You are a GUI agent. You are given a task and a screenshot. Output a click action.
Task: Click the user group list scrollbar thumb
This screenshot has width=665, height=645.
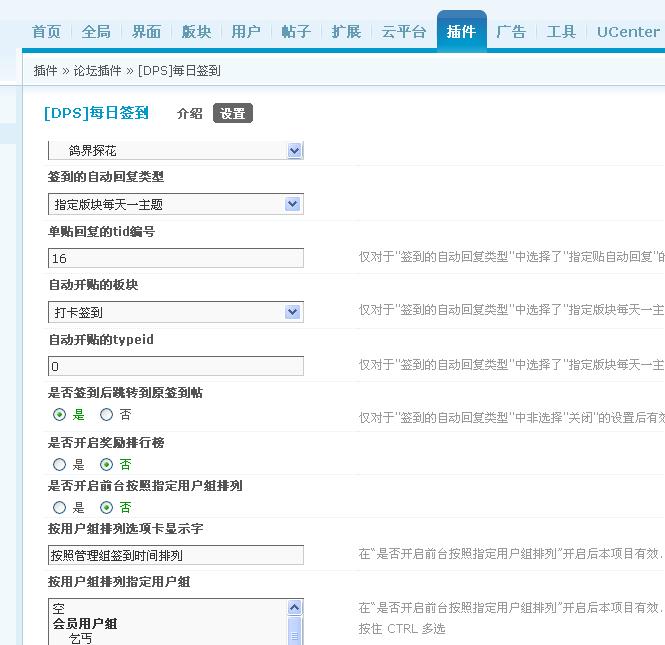point(294,631)
